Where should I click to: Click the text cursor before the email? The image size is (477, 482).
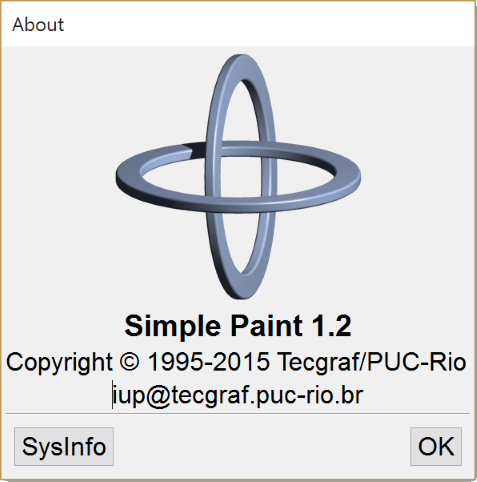[x=112, y=395]
